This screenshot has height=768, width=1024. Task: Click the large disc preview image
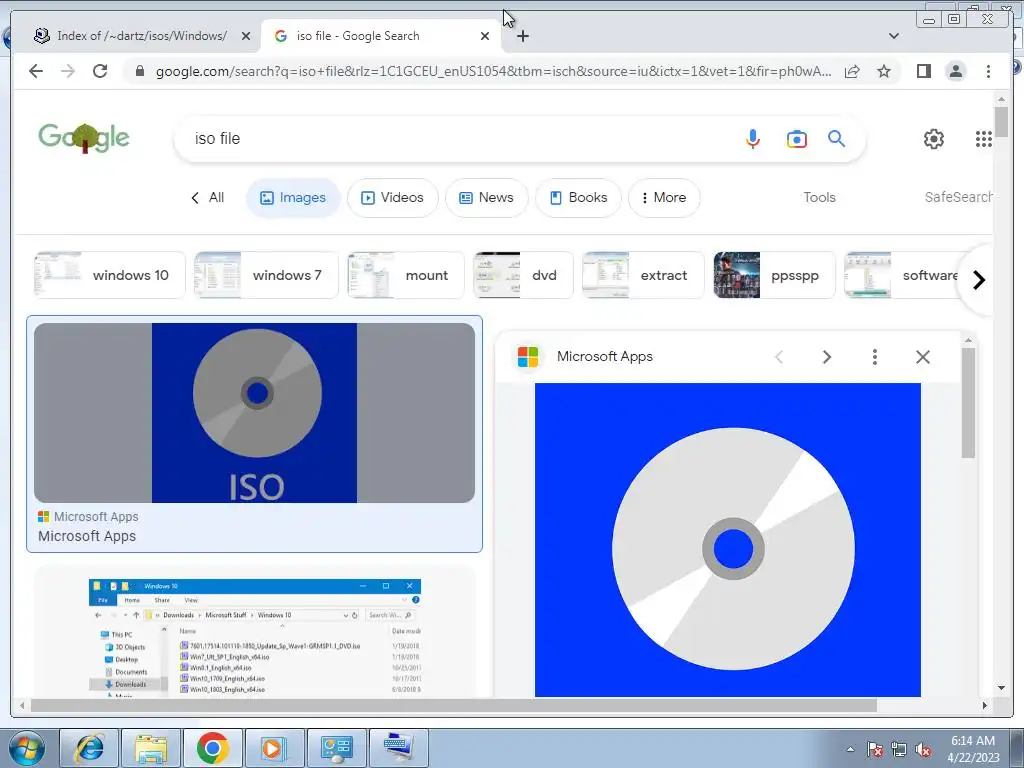728,540
